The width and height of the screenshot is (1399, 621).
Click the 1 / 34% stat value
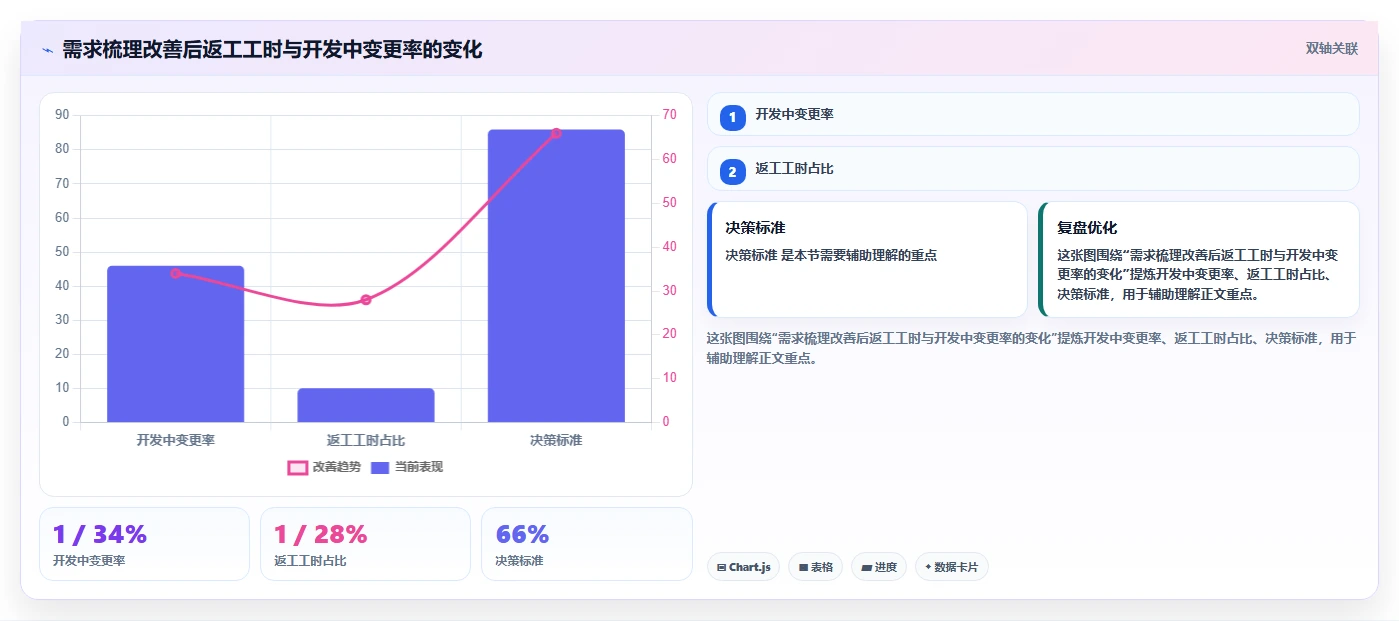pyautogui.click(x=100, y=534)
